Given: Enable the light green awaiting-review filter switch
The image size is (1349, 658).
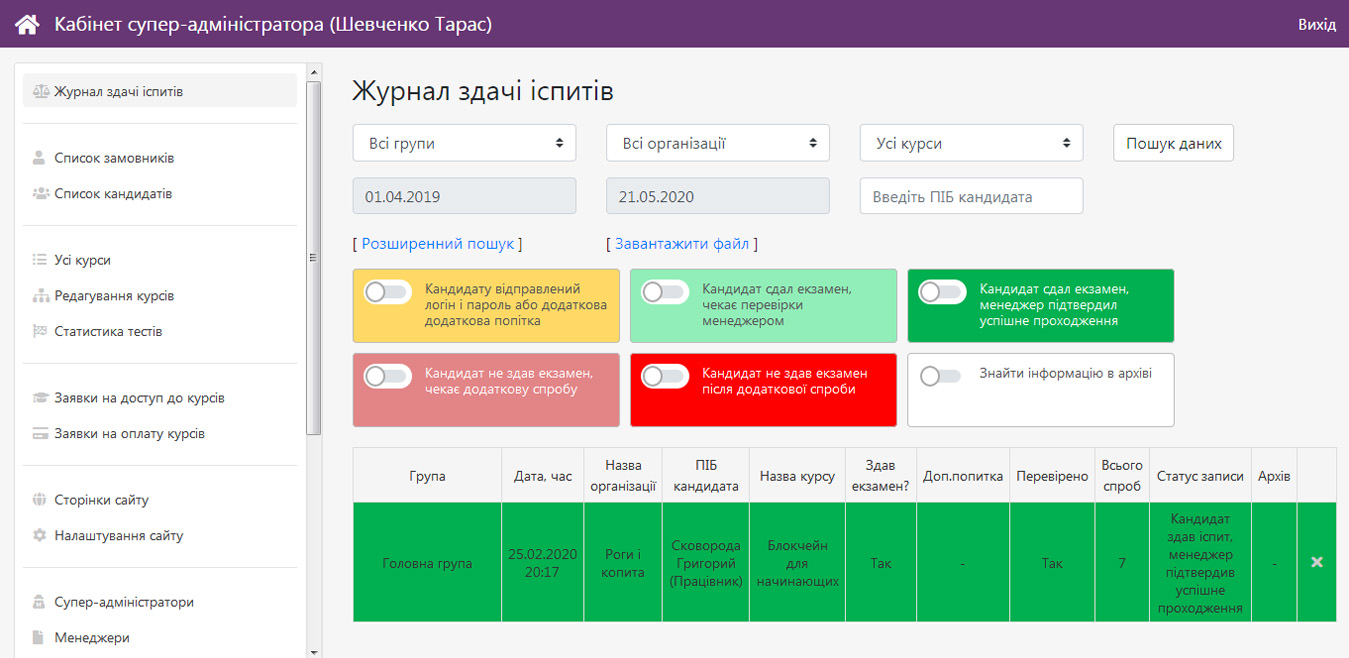Looking at the screenshot, I should tap(665, 292).
